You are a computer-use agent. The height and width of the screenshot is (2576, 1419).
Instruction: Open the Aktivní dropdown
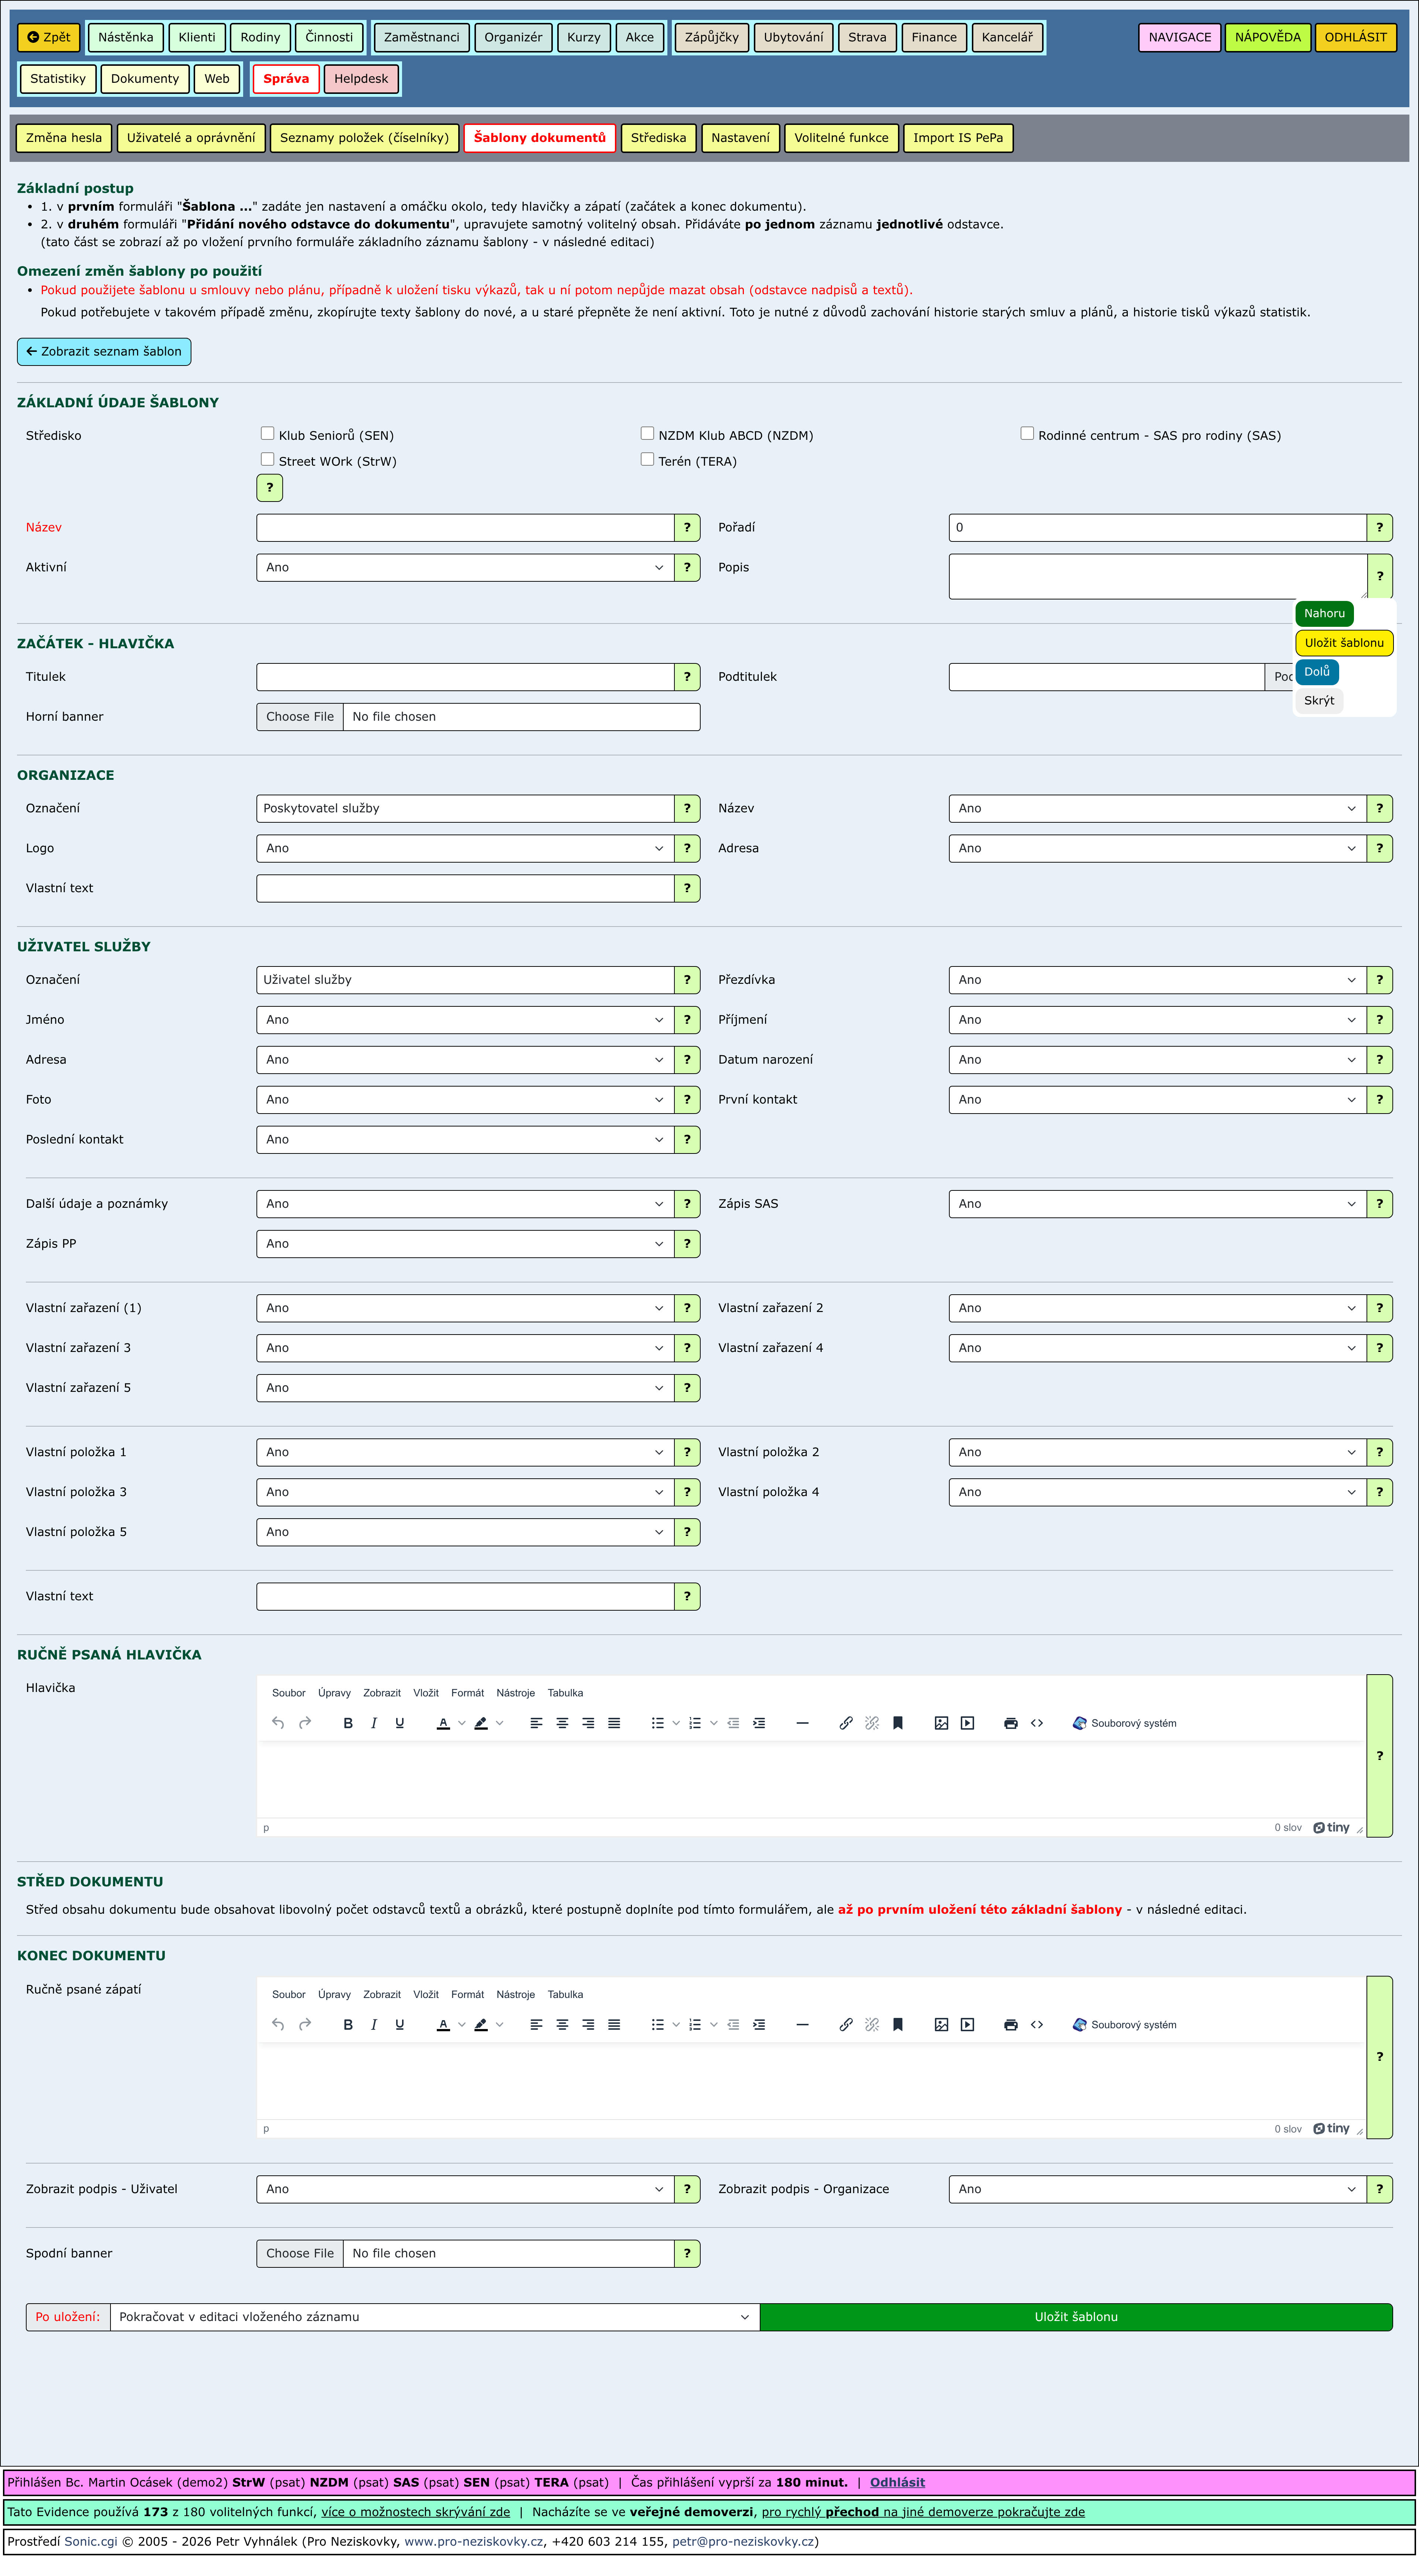(x=465, y=567)
